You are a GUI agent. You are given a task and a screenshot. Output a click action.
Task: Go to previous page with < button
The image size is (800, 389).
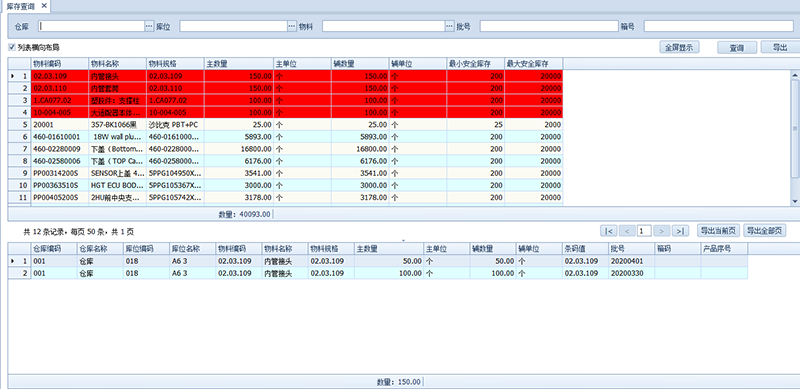pos(628,231)
